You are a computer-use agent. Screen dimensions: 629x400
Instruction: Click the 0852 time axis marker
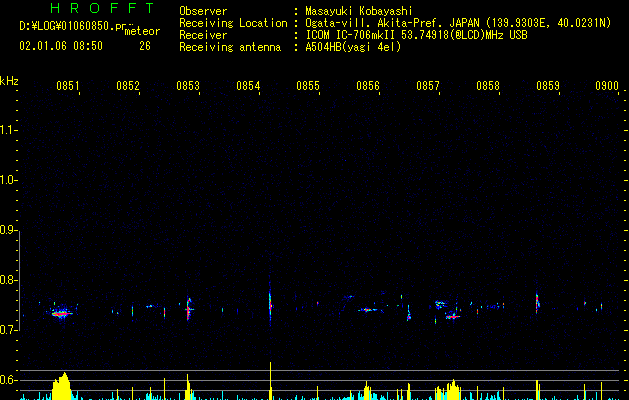pos(128,86)
